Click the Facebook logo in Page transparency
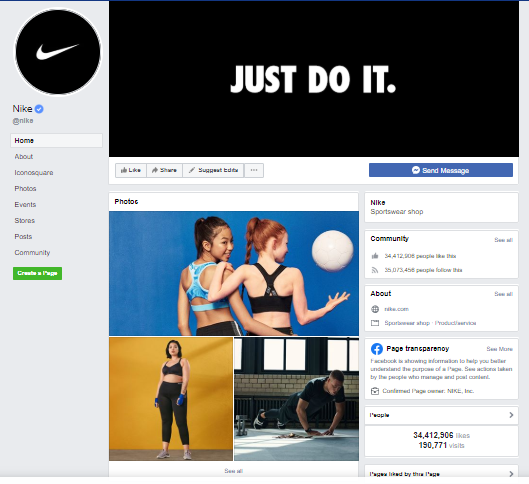529x484 pixels. click(x=377, y=349)
